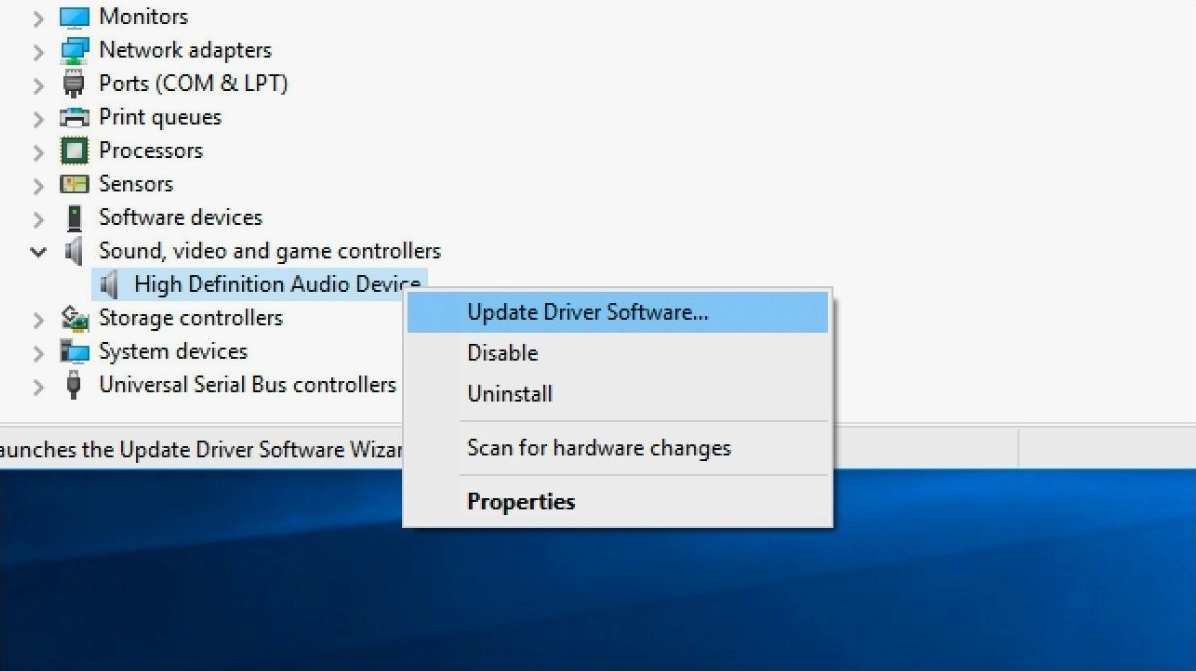Click the Storage controllers icon
Screen dimensions: 1196x671
(x=74, y=319)
